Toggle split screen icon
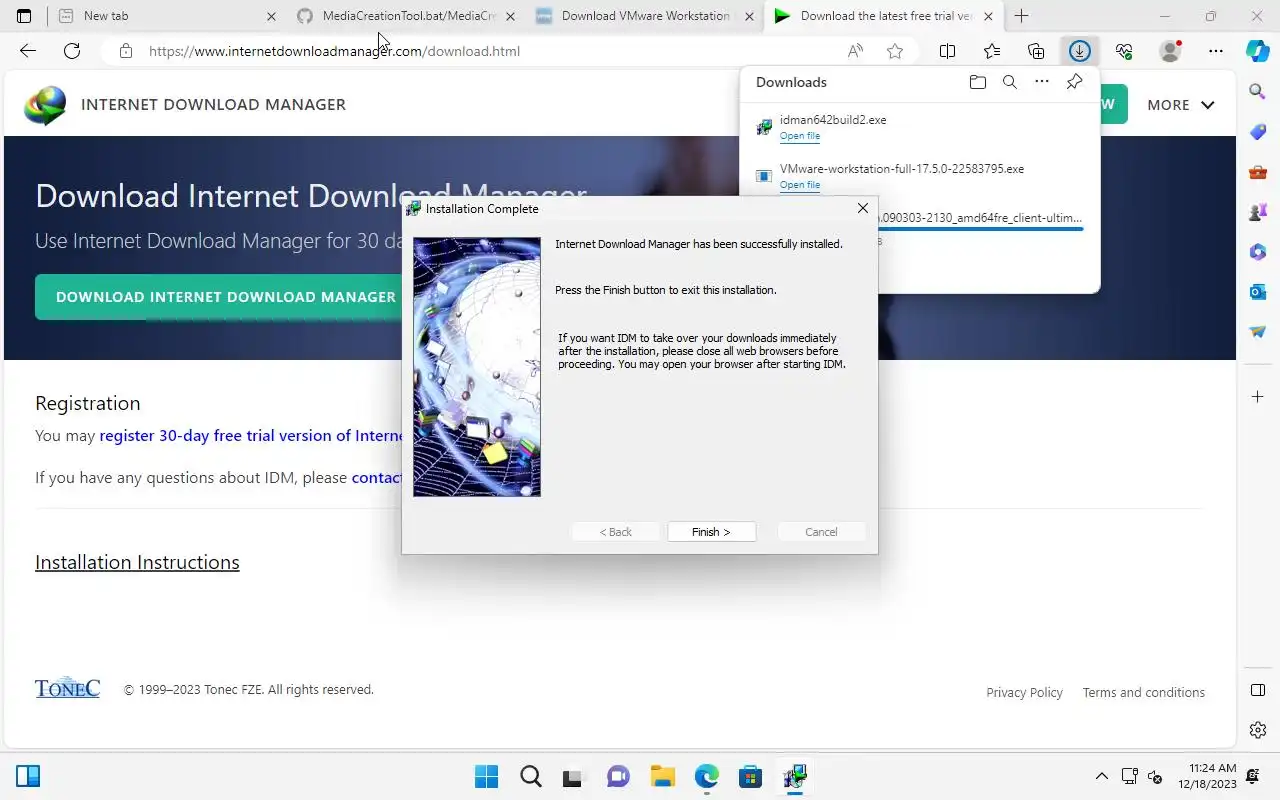The image size is (1280, 800). pos(947,51)
